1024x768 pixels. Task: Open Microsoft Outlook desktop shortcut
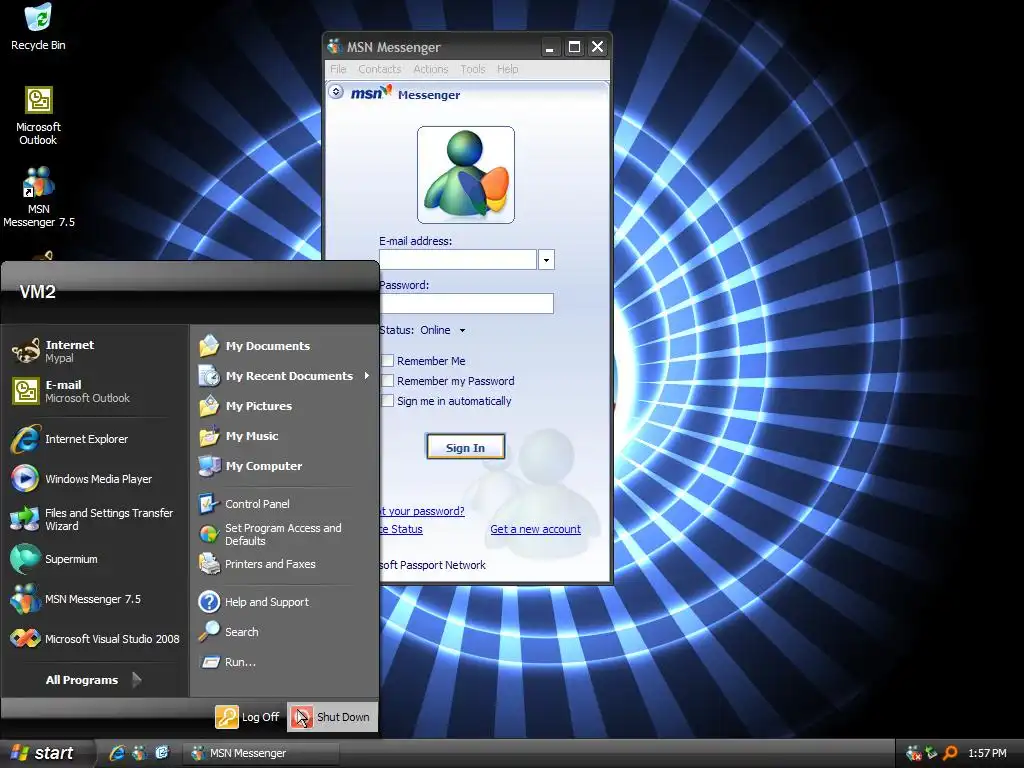coord(38,116)
